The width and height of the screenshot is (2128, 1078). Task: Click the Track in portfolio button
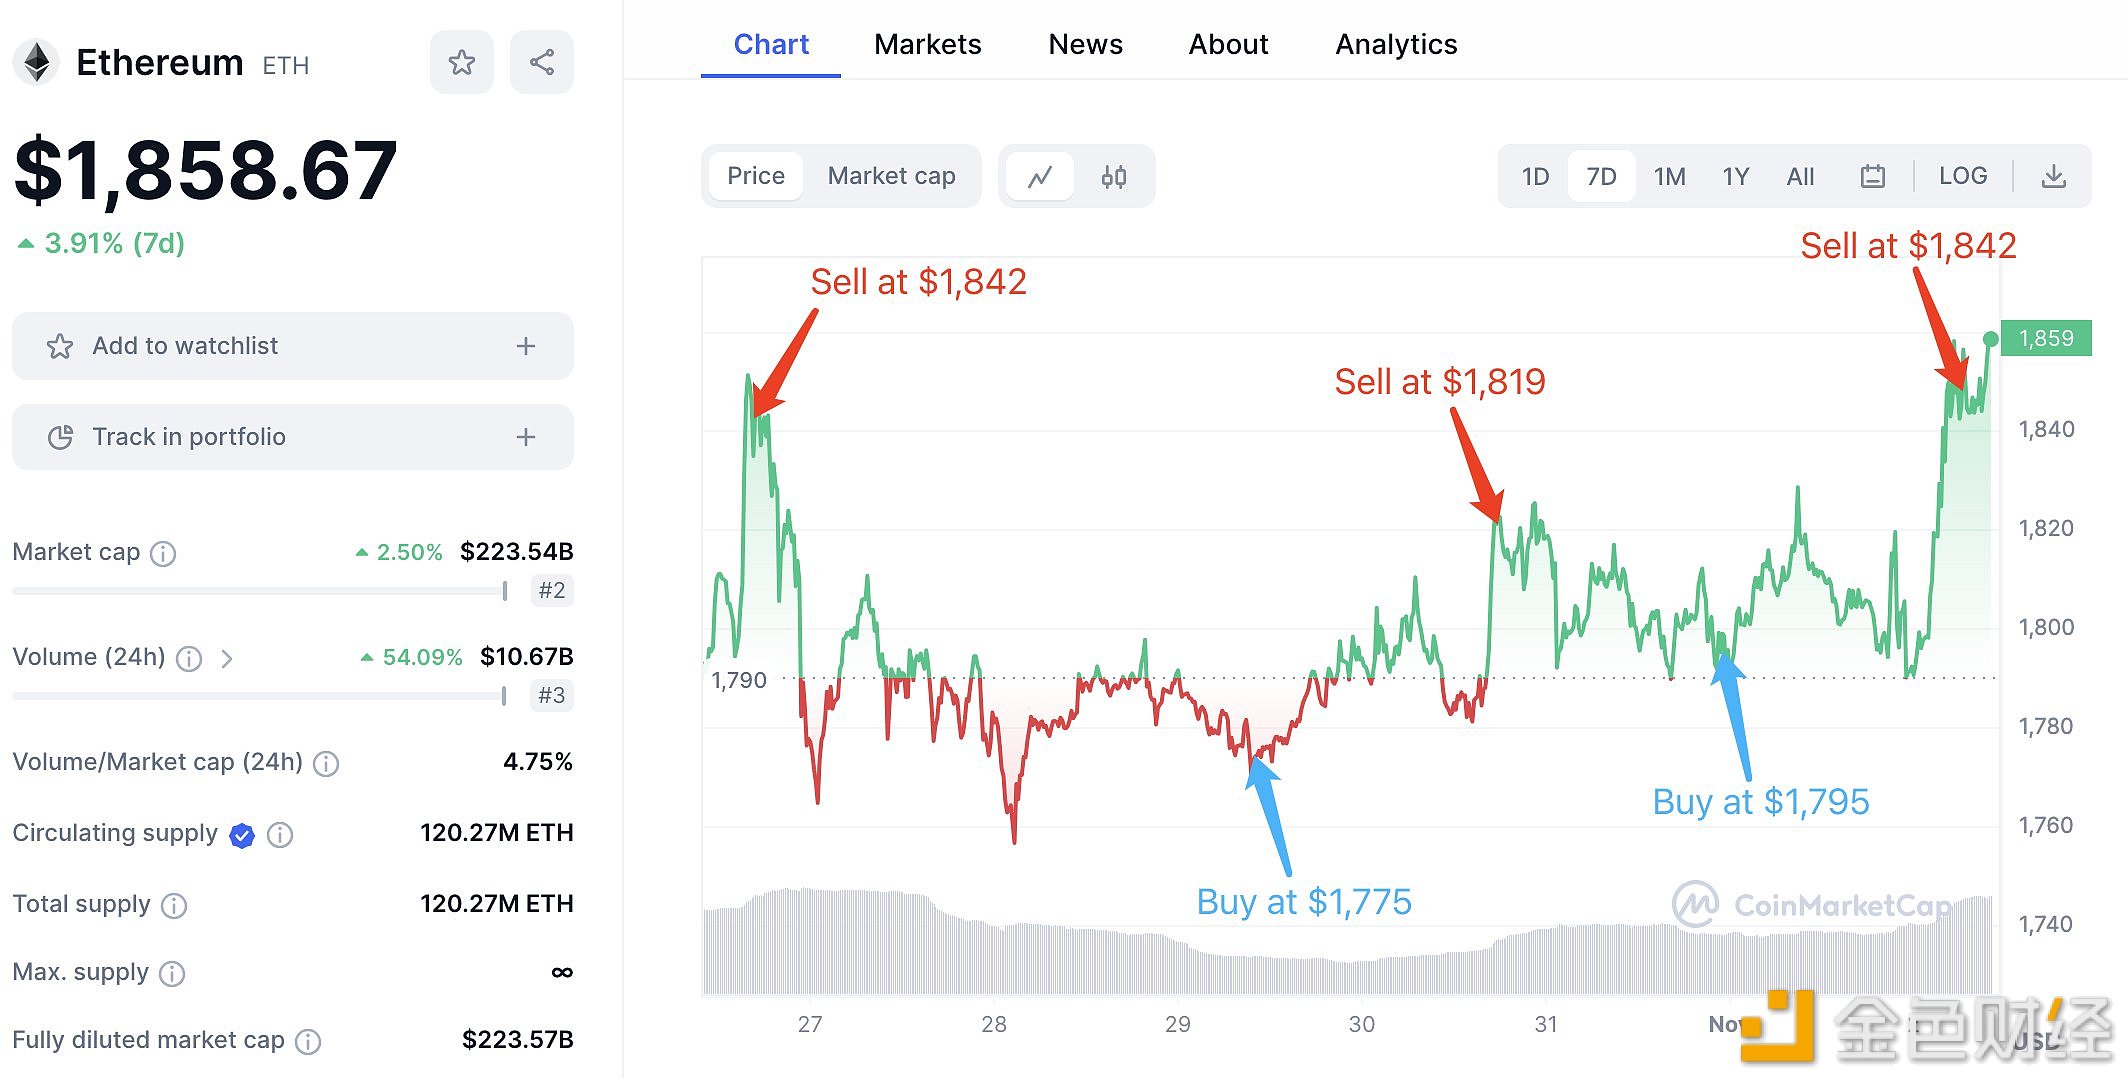pyautogui.click(x=293, y=437)
